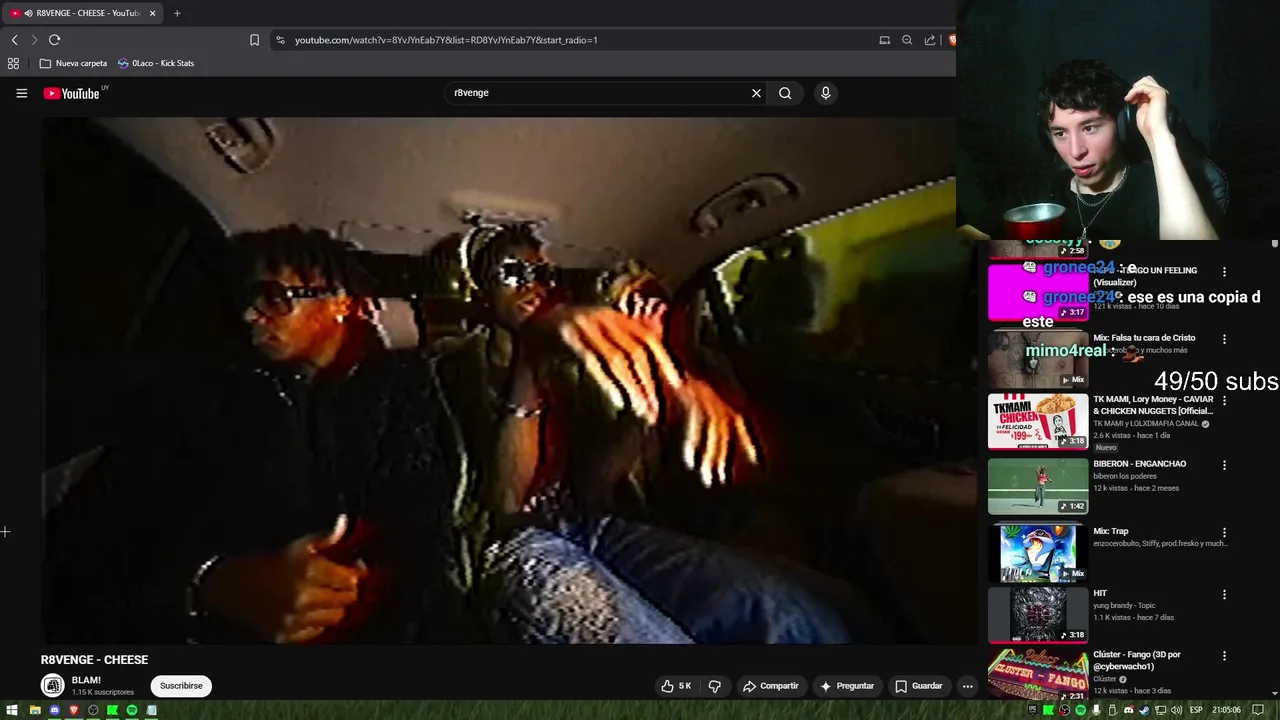Open options menu for CAVIAR & CHICKEN NUGGETS video

pyautogui.click(x=1224, y=401)
